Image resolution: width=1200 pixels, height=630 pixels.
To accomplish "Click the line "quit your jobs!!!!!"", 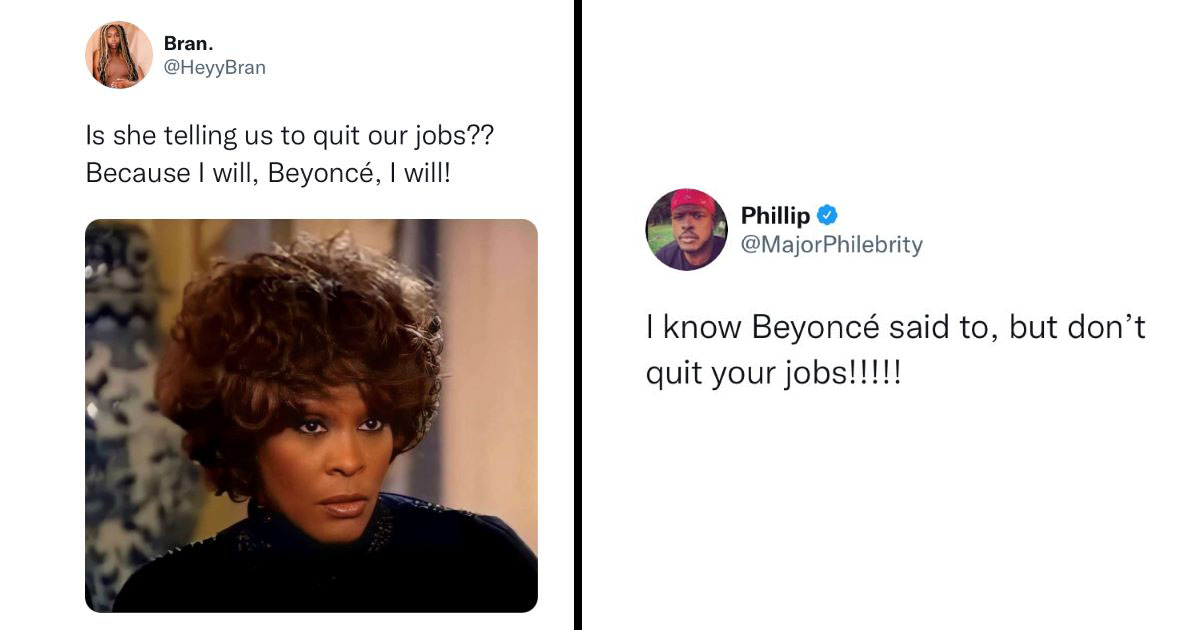I will tap(773, 371).
